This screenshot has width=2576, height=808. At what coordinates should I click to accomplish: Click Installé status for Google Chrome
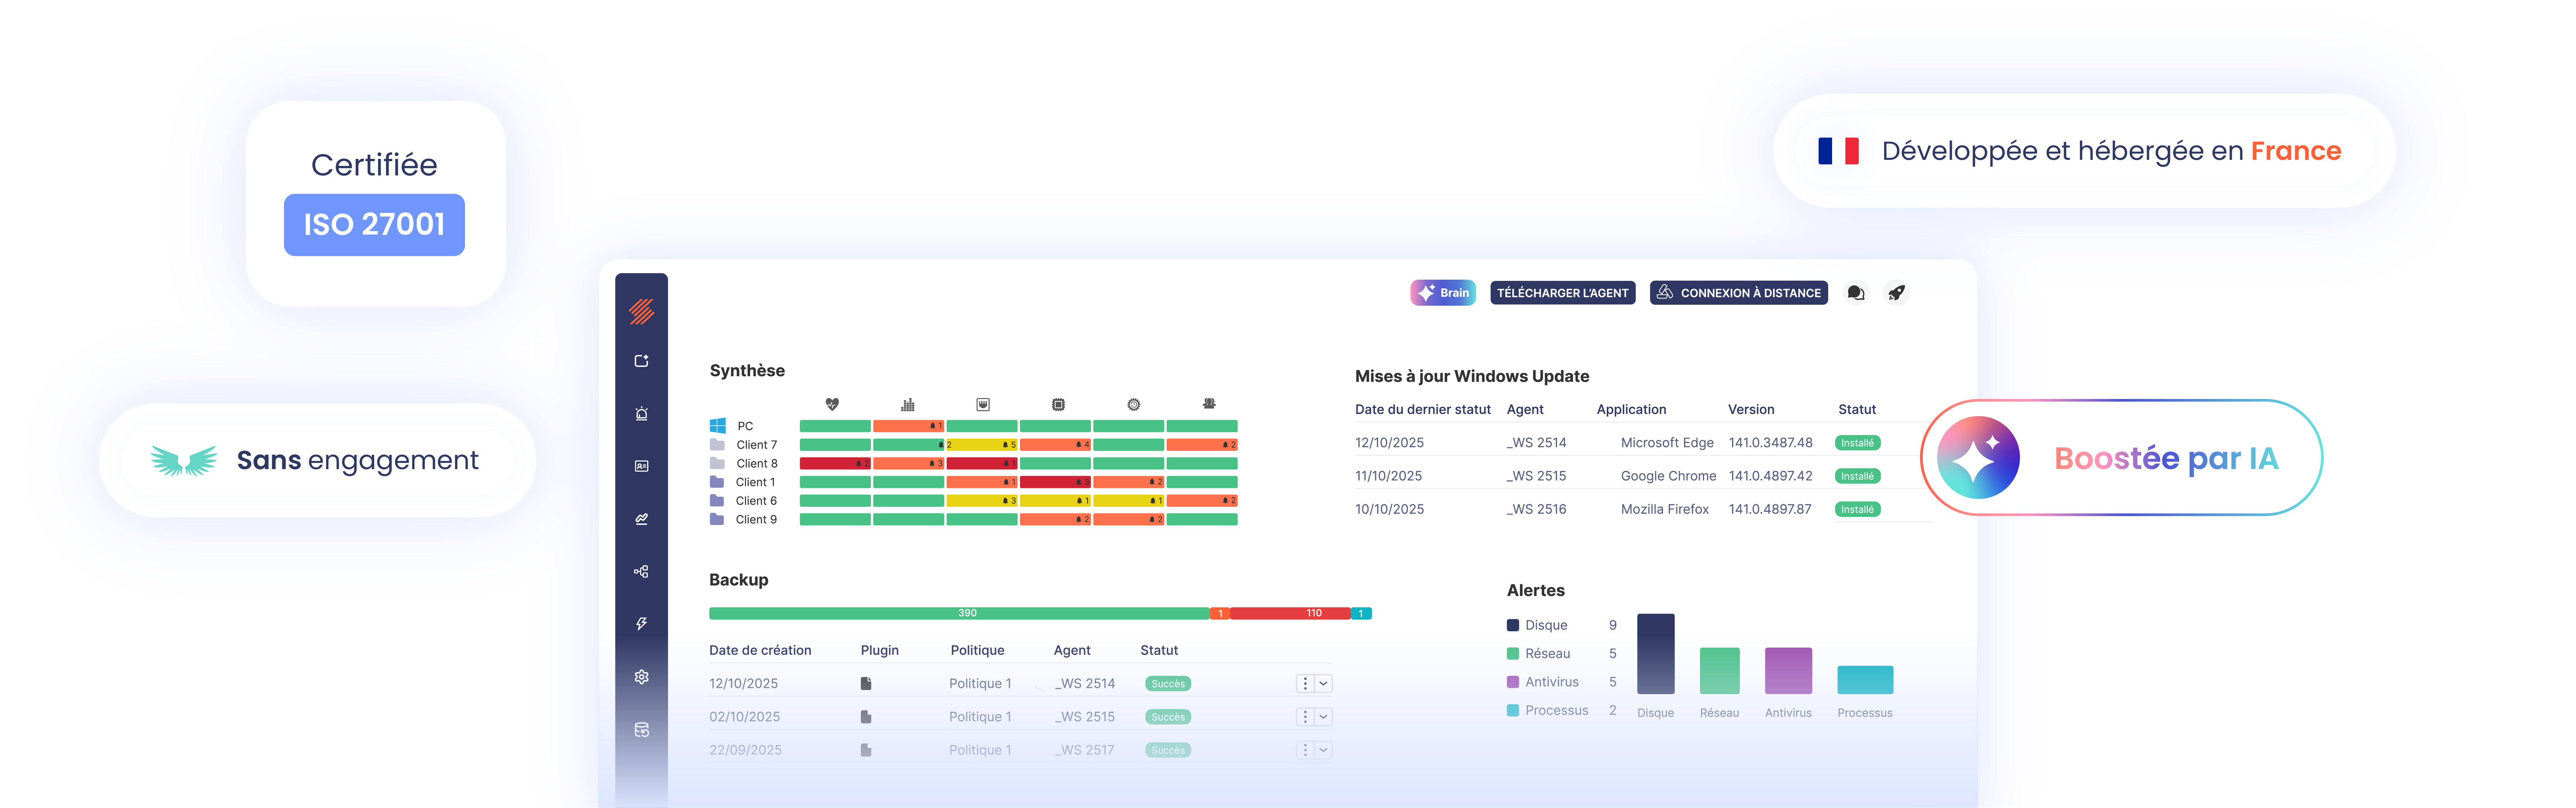click(x=1858, y=476)
